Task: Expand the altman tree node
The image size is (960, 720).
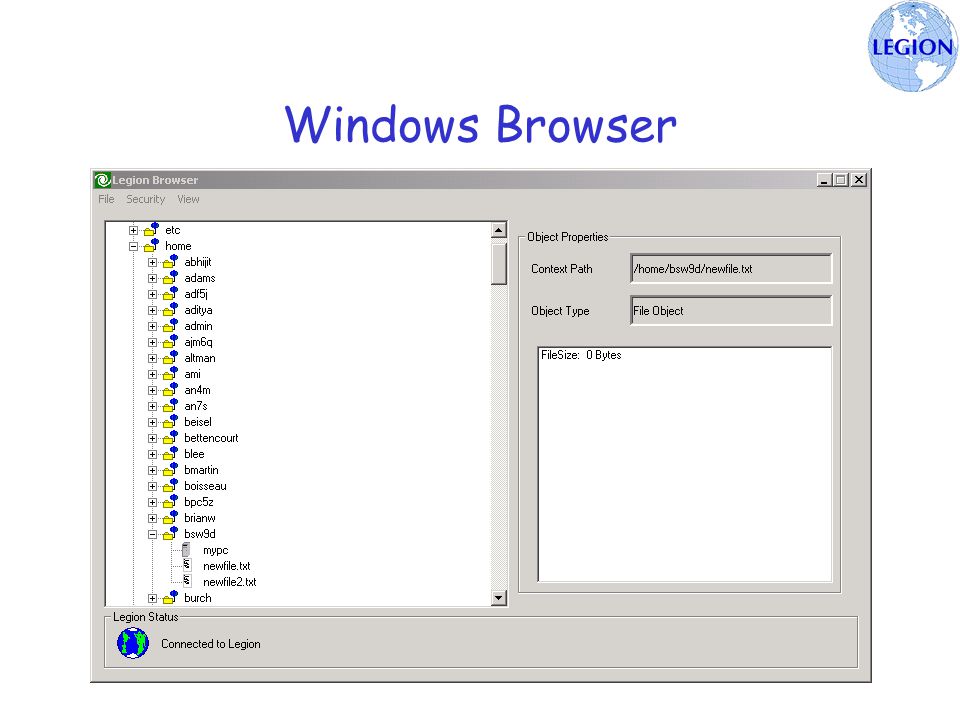Action: 152,358
